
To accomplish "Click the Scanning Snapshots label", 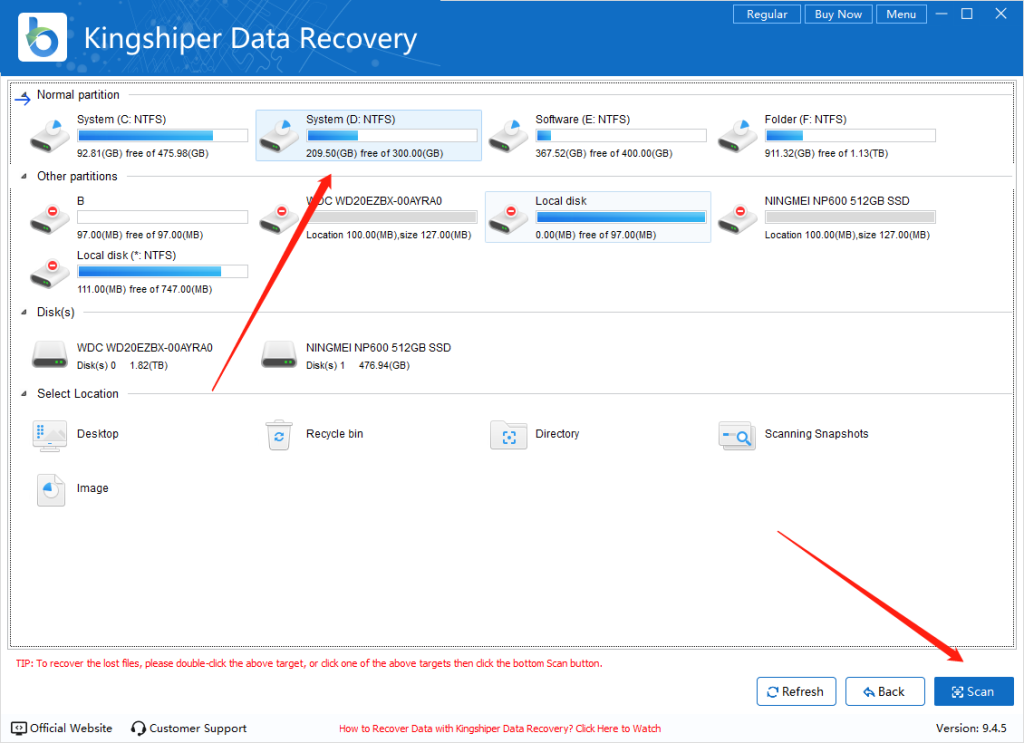I will [816, 434].
